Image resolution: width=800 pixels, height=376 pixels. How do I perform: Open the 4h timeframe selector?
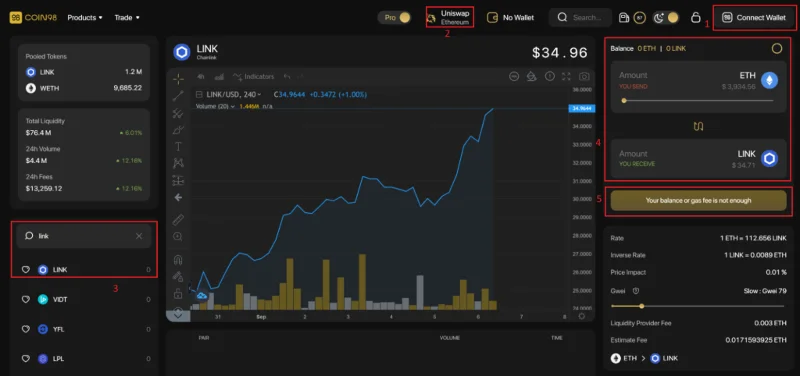[201, 77]
